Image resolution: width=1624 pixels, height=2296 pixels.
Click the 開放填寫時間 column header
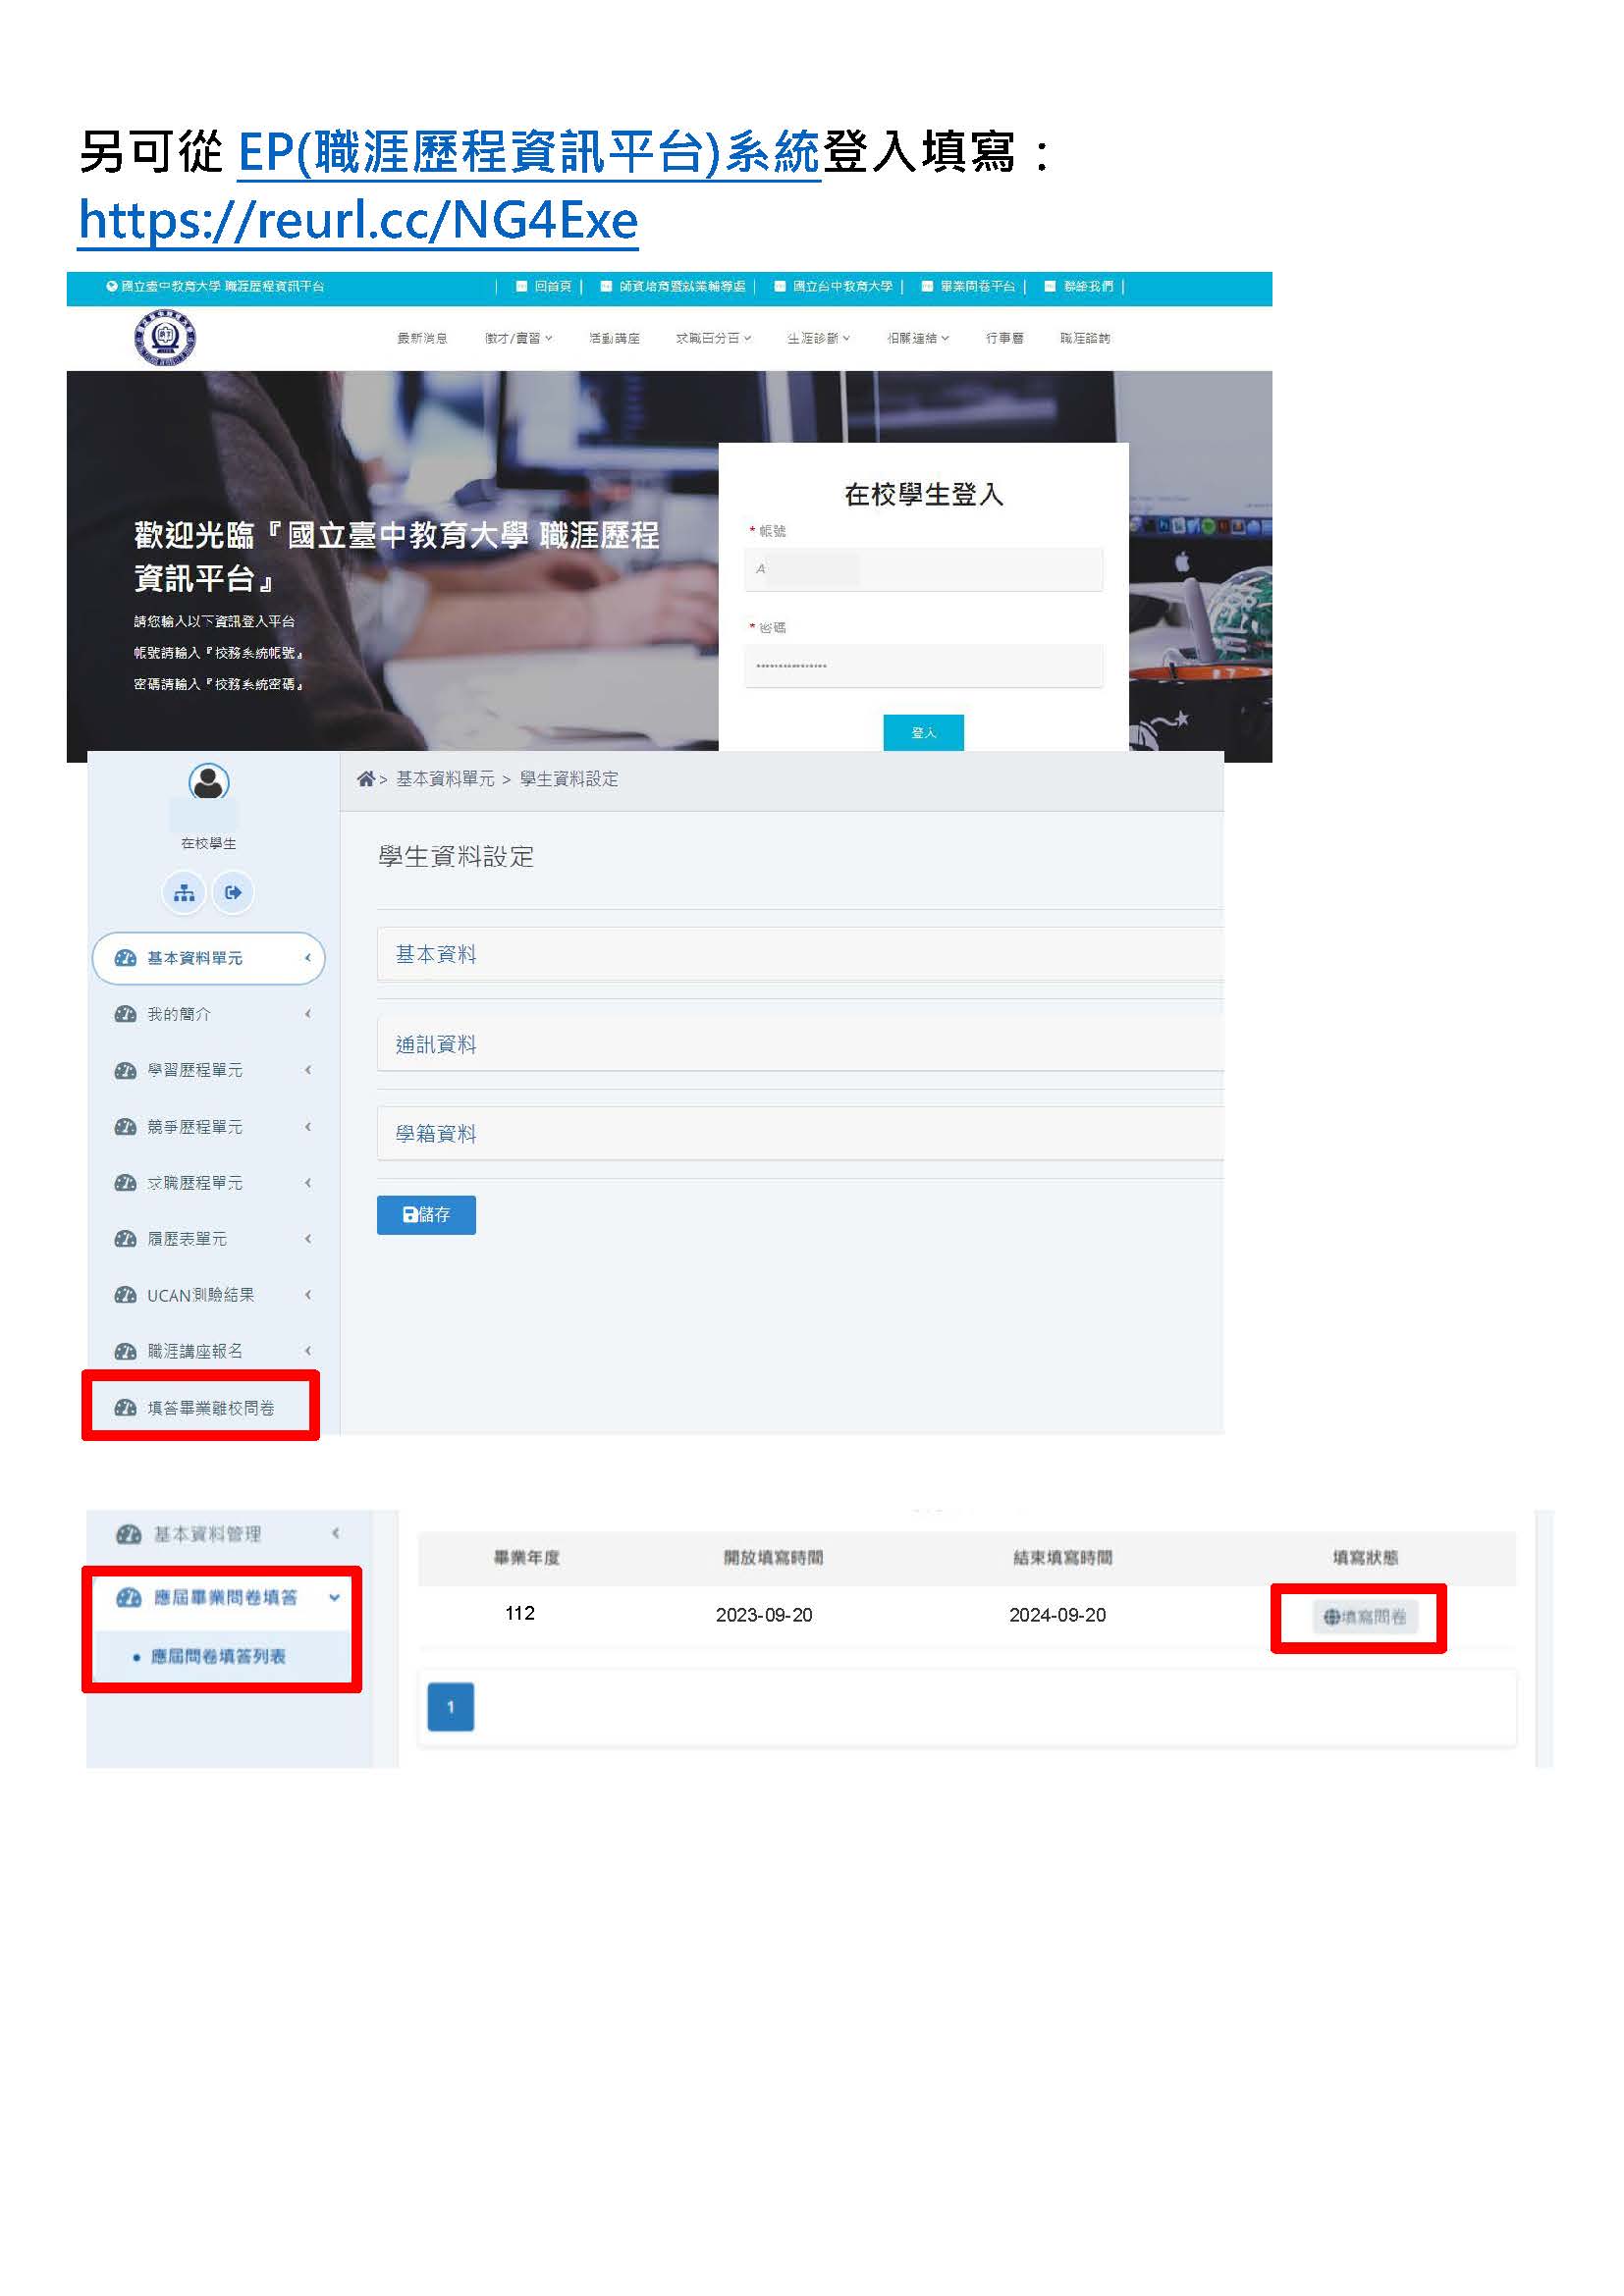(x=773, y=1557)
